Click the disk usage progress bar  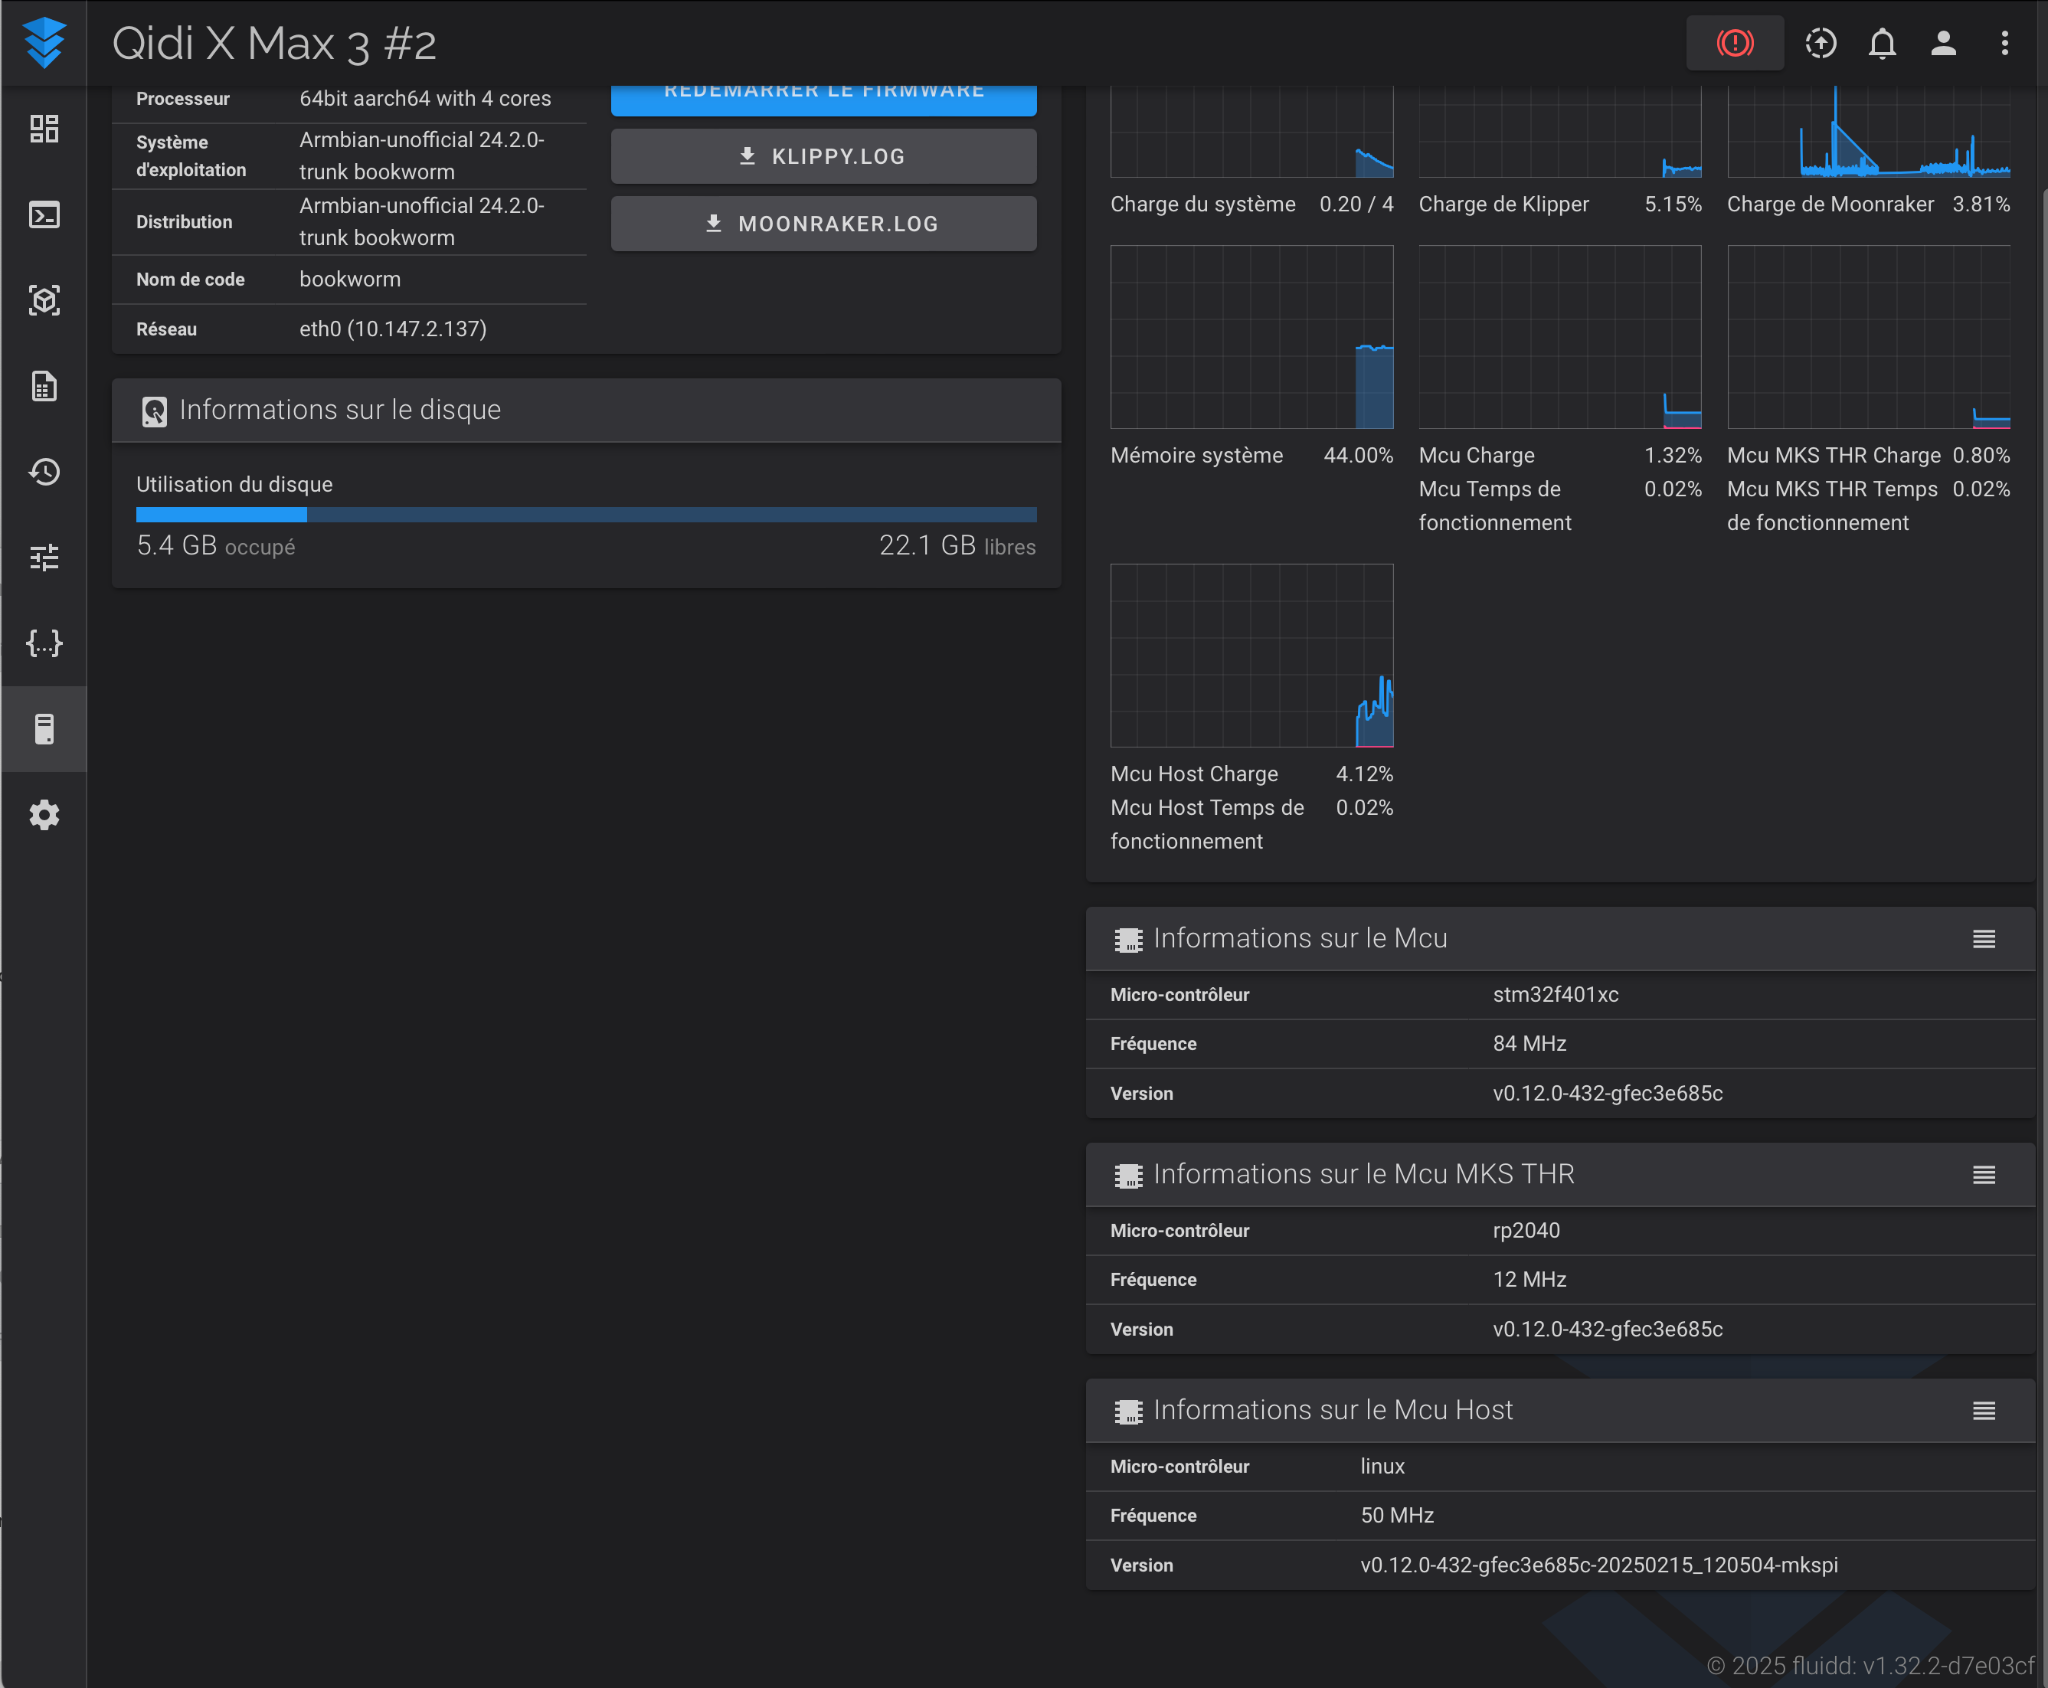(586, 515)
